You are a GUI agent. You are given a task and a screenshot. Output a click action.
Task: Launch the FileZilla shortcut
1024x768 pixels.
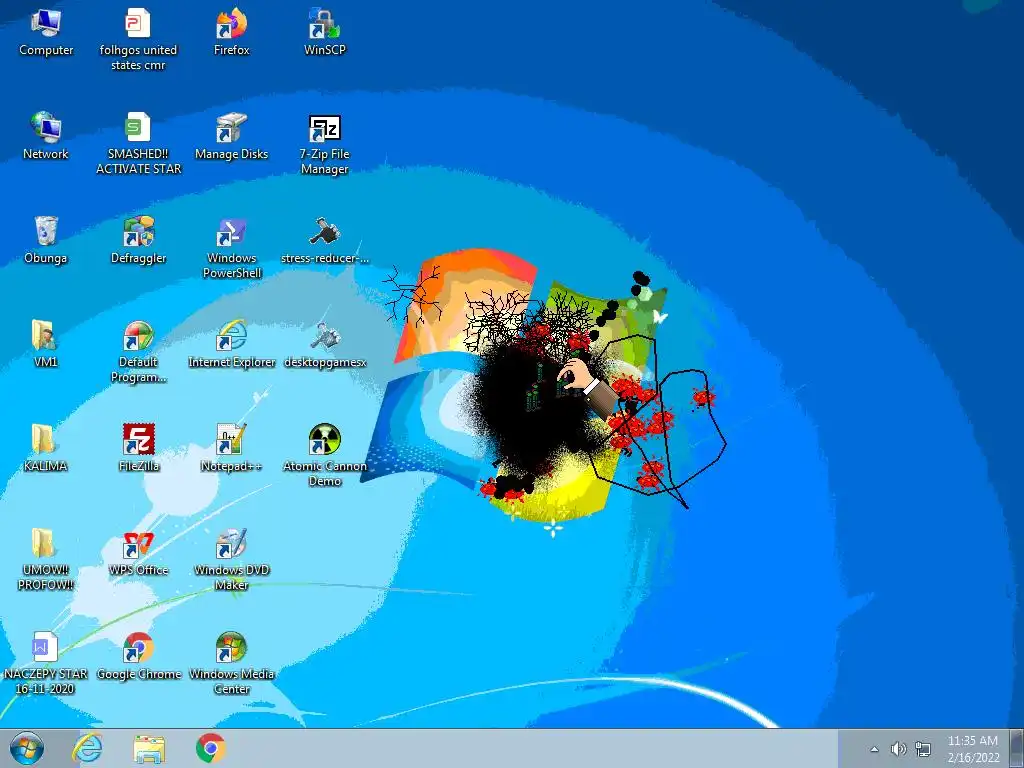pos(138,447)
